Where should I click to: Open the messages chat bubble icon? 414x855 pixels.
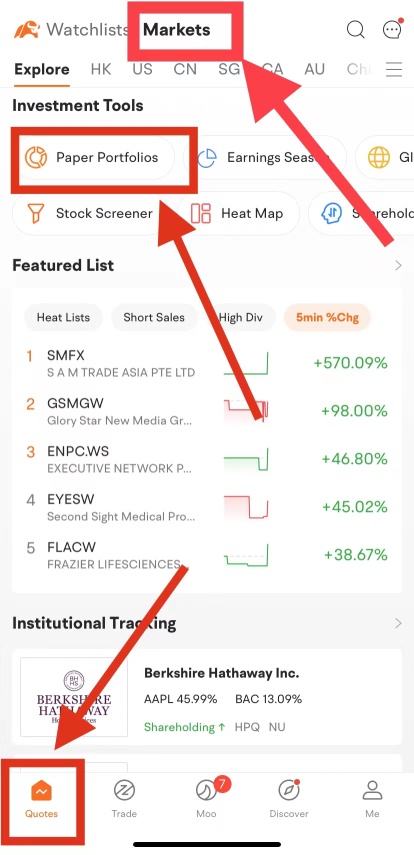(393, 29)
